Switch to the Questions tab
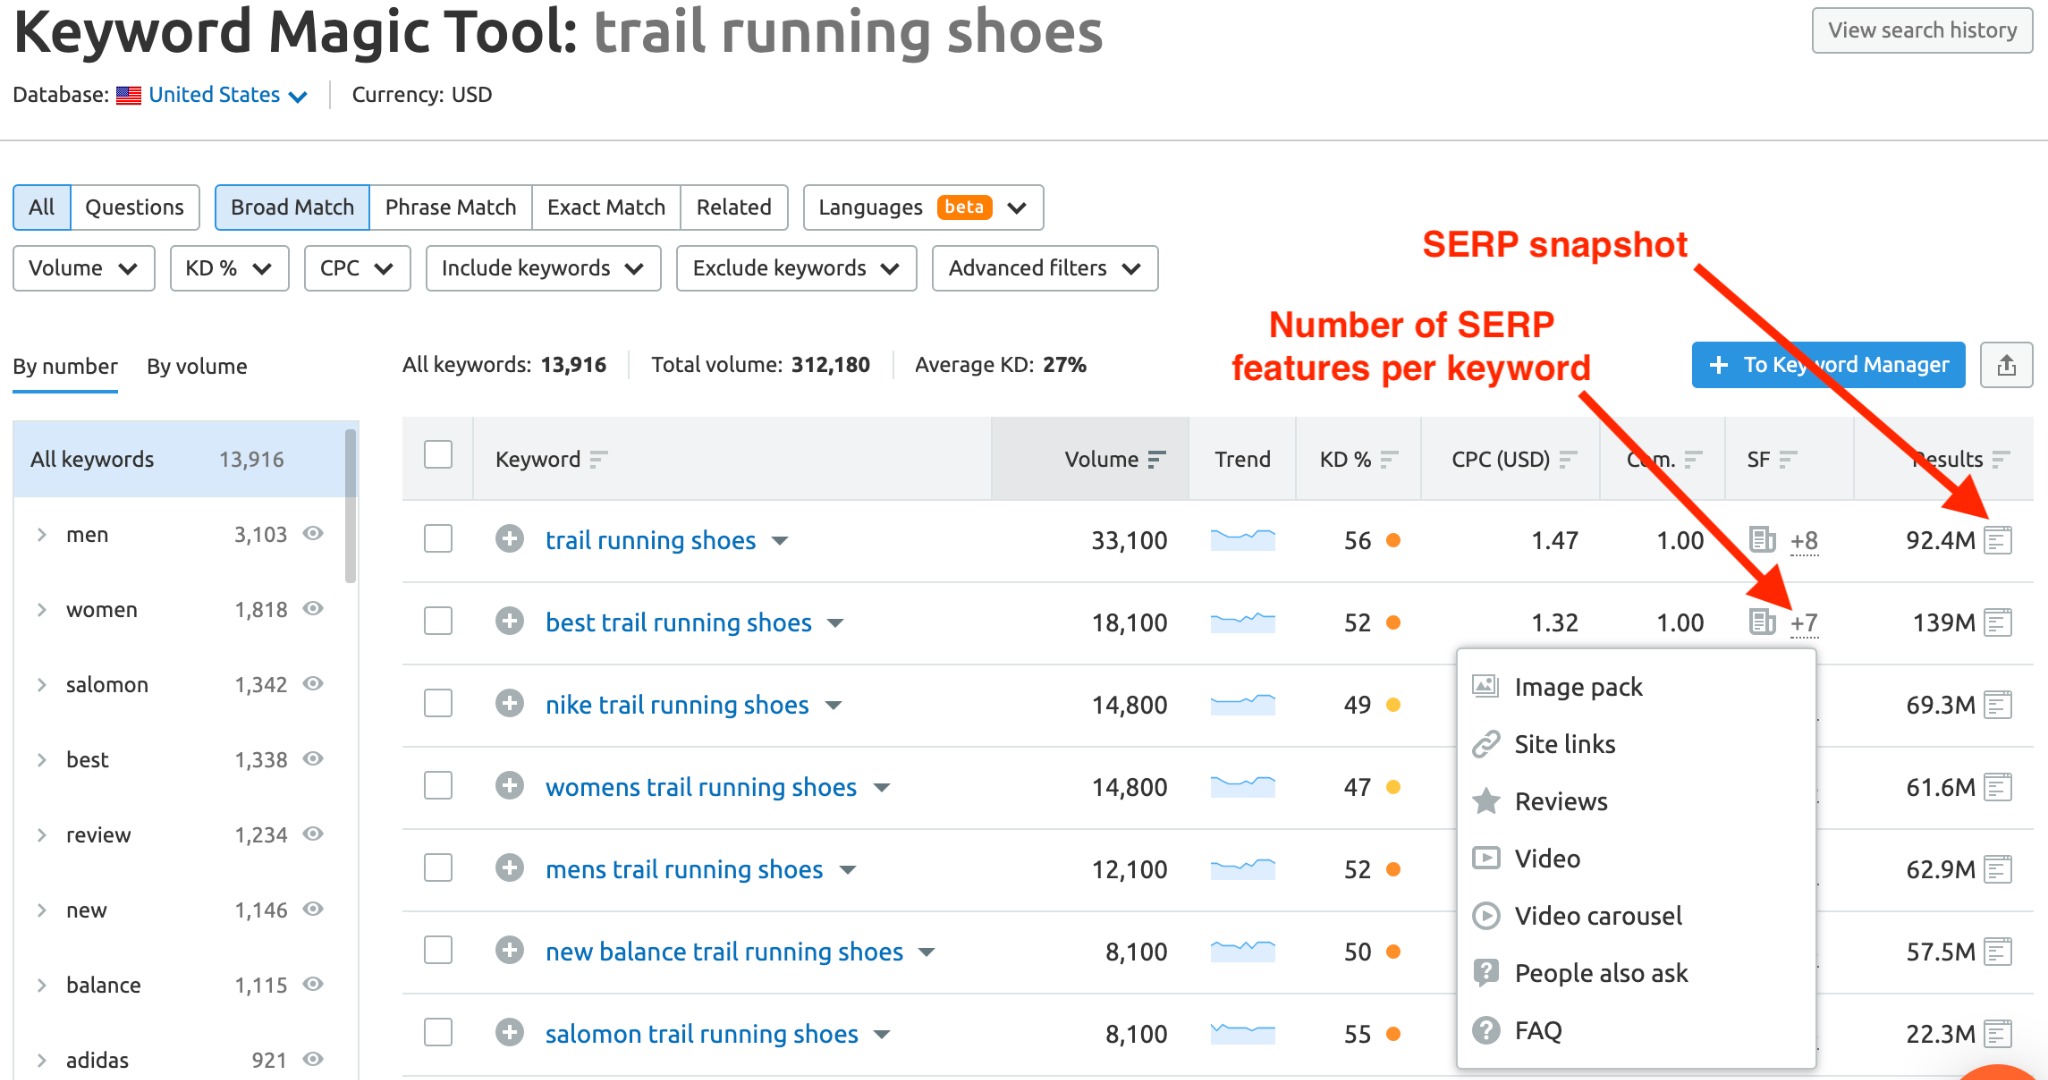 (x=135, y=207)
